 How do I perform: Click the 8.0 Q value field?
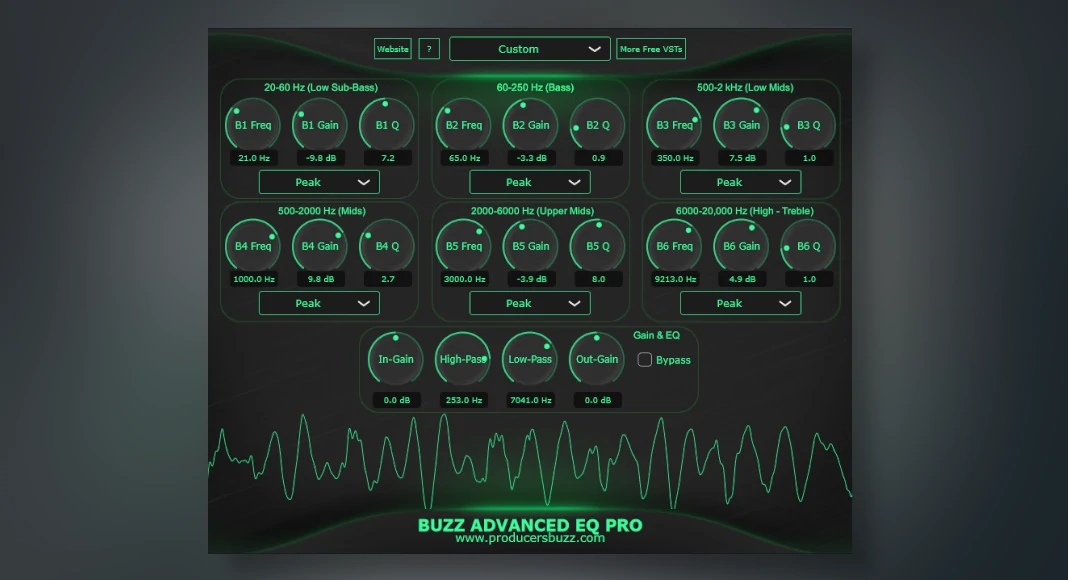click(598, 279)
